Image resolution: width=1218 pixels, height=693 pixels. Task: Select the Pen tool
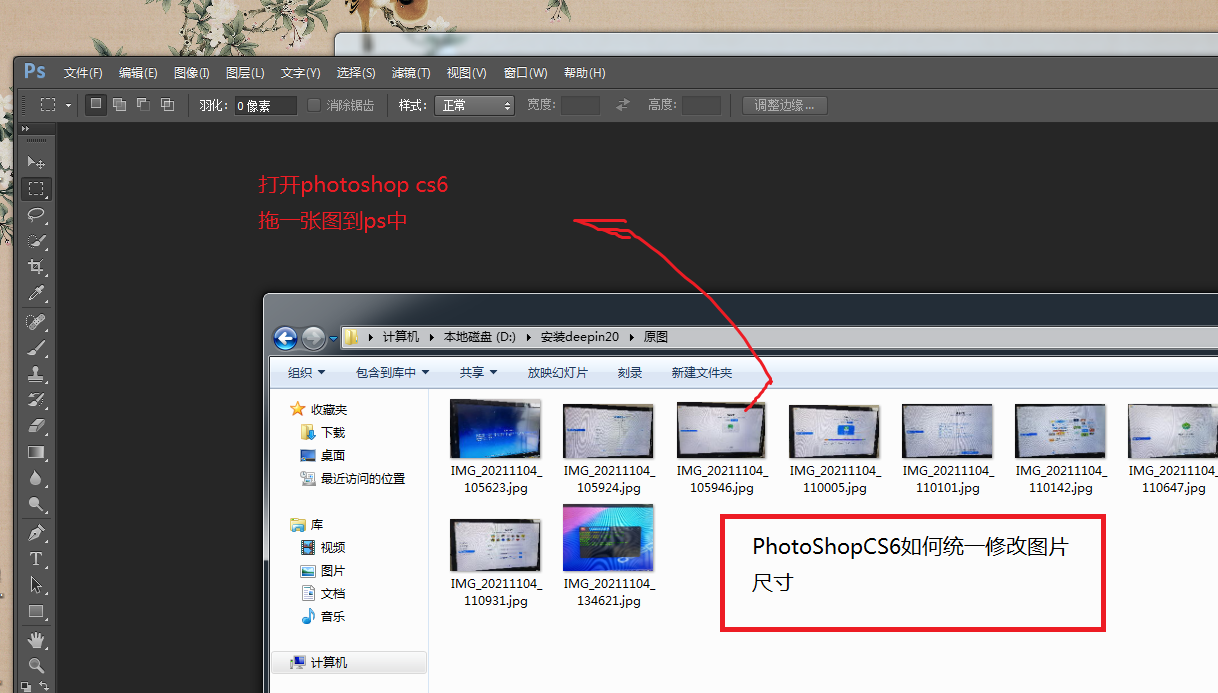(x=36, y=533)
